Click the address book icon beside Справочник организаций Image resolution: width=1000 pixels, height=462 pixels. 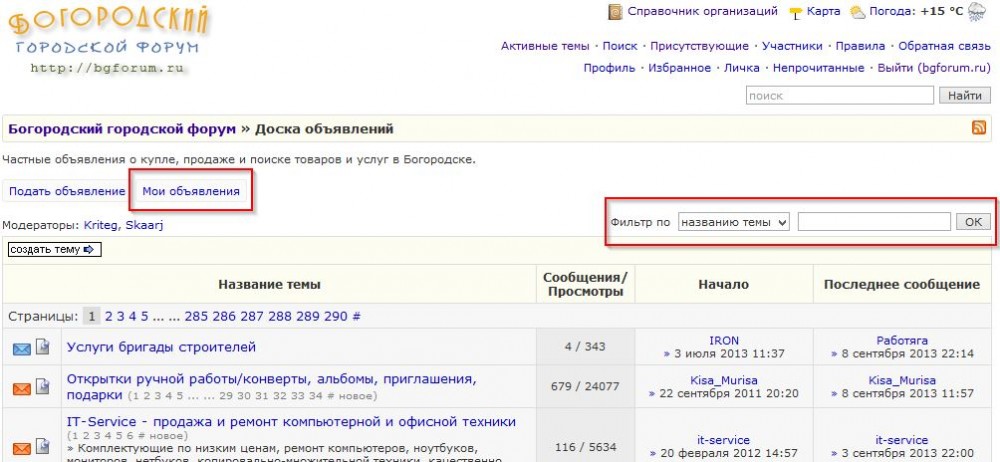[616, 12]
